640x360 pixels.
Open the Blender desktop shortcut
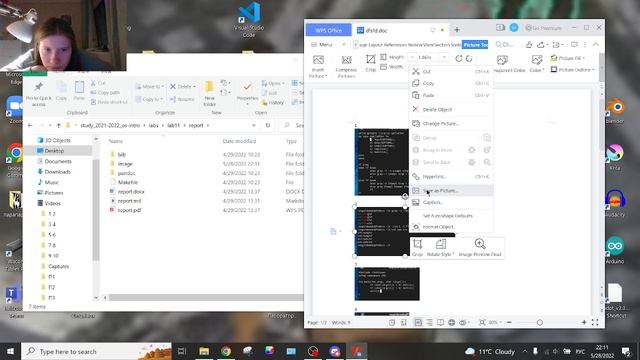coord(615,111)
